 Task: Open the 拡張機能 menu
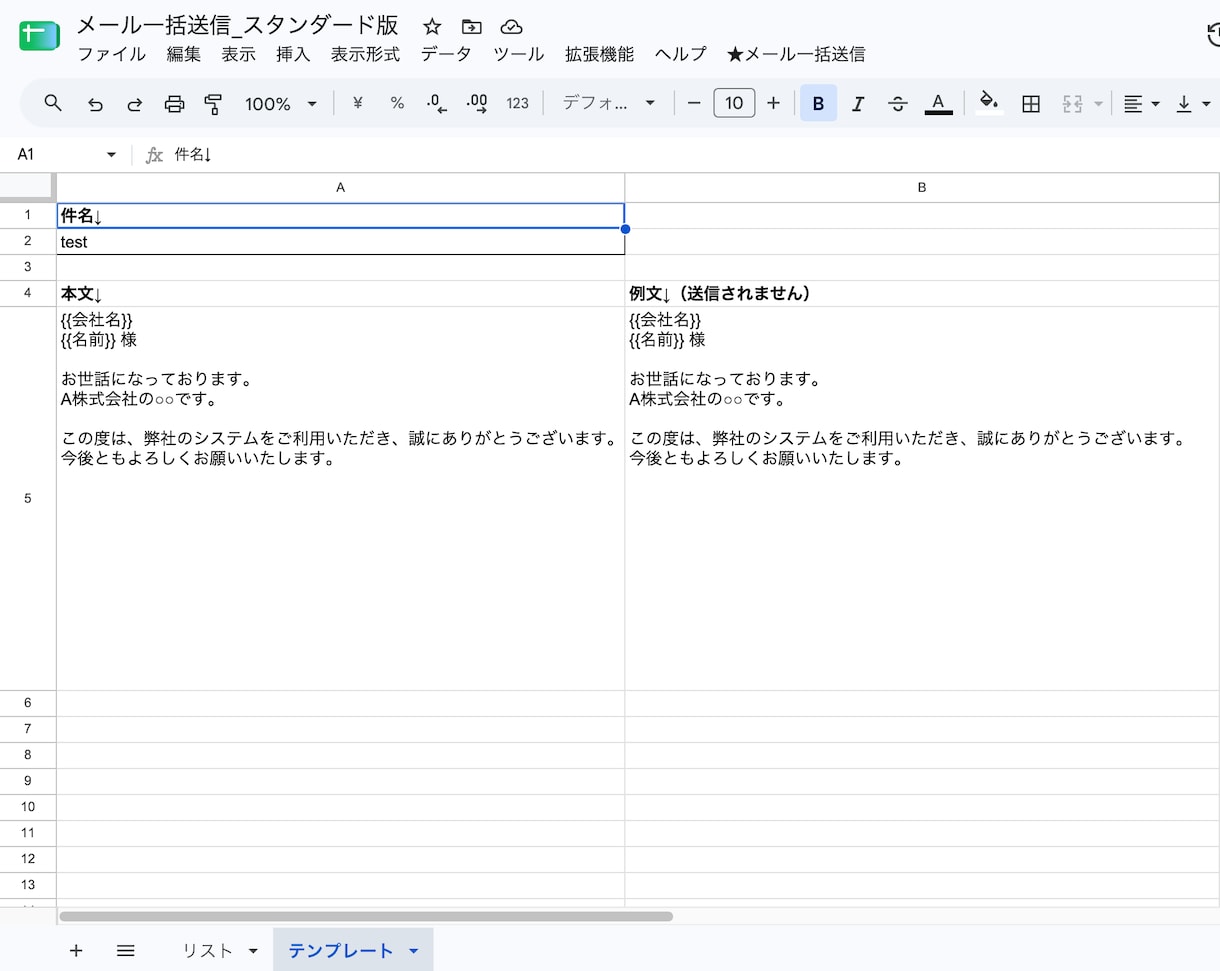[x=599, y=54]
